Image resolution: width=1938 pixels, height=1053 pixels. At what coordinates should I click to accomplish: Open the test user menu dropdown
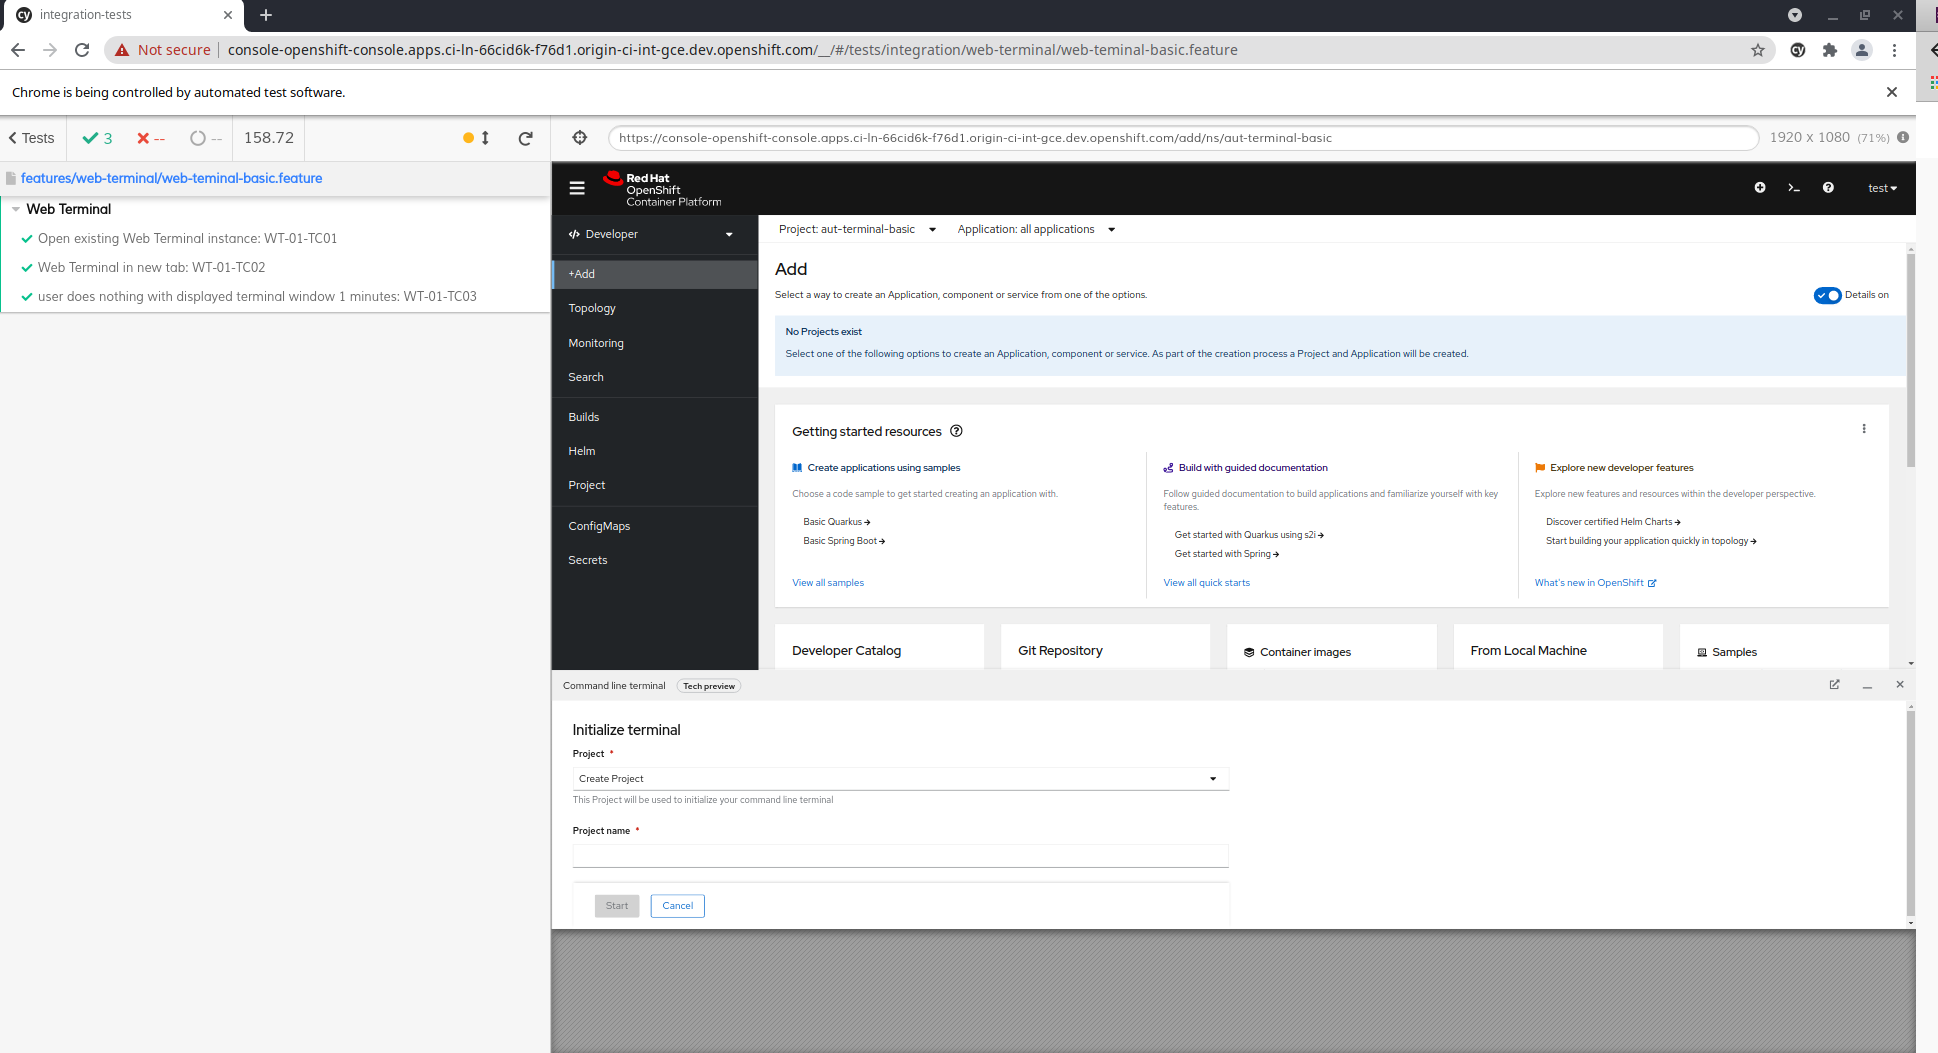click(x=1882, y=188)
